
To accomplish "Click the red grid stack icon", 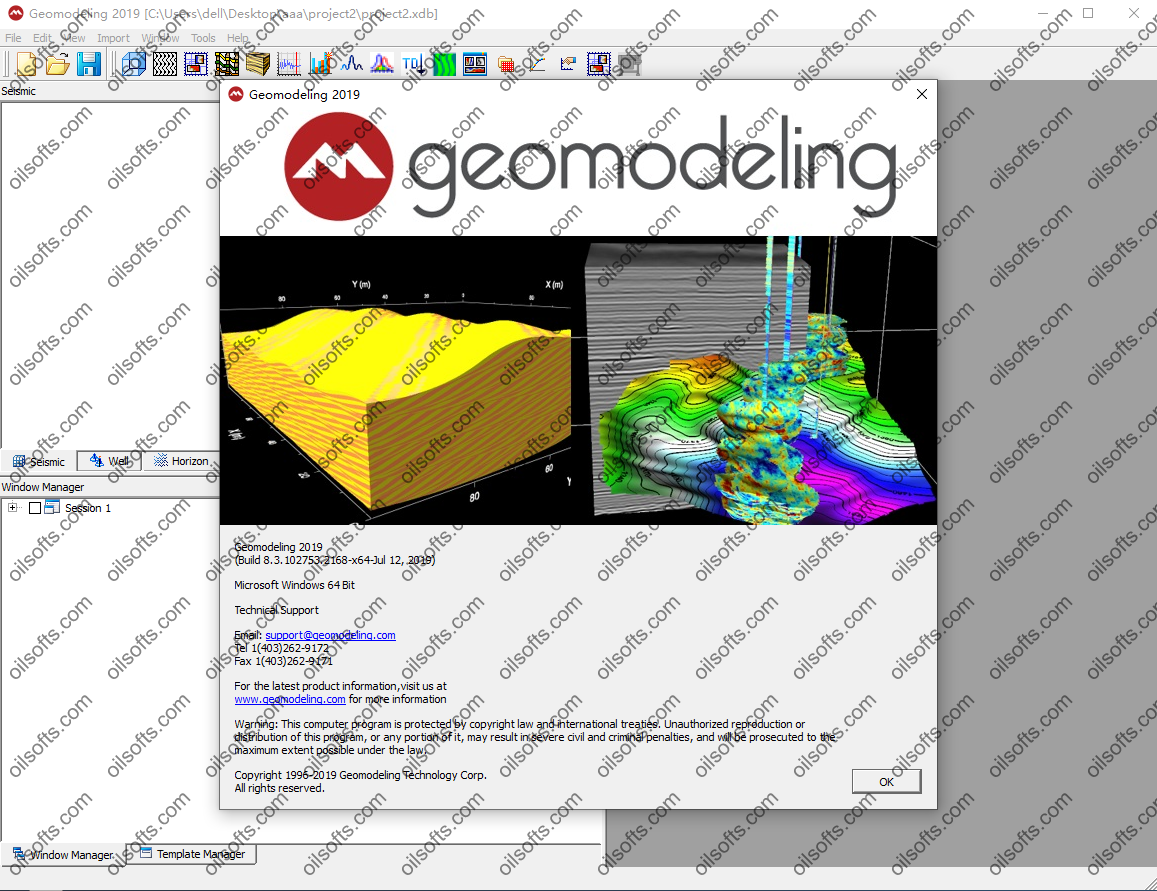I will 506,64.
